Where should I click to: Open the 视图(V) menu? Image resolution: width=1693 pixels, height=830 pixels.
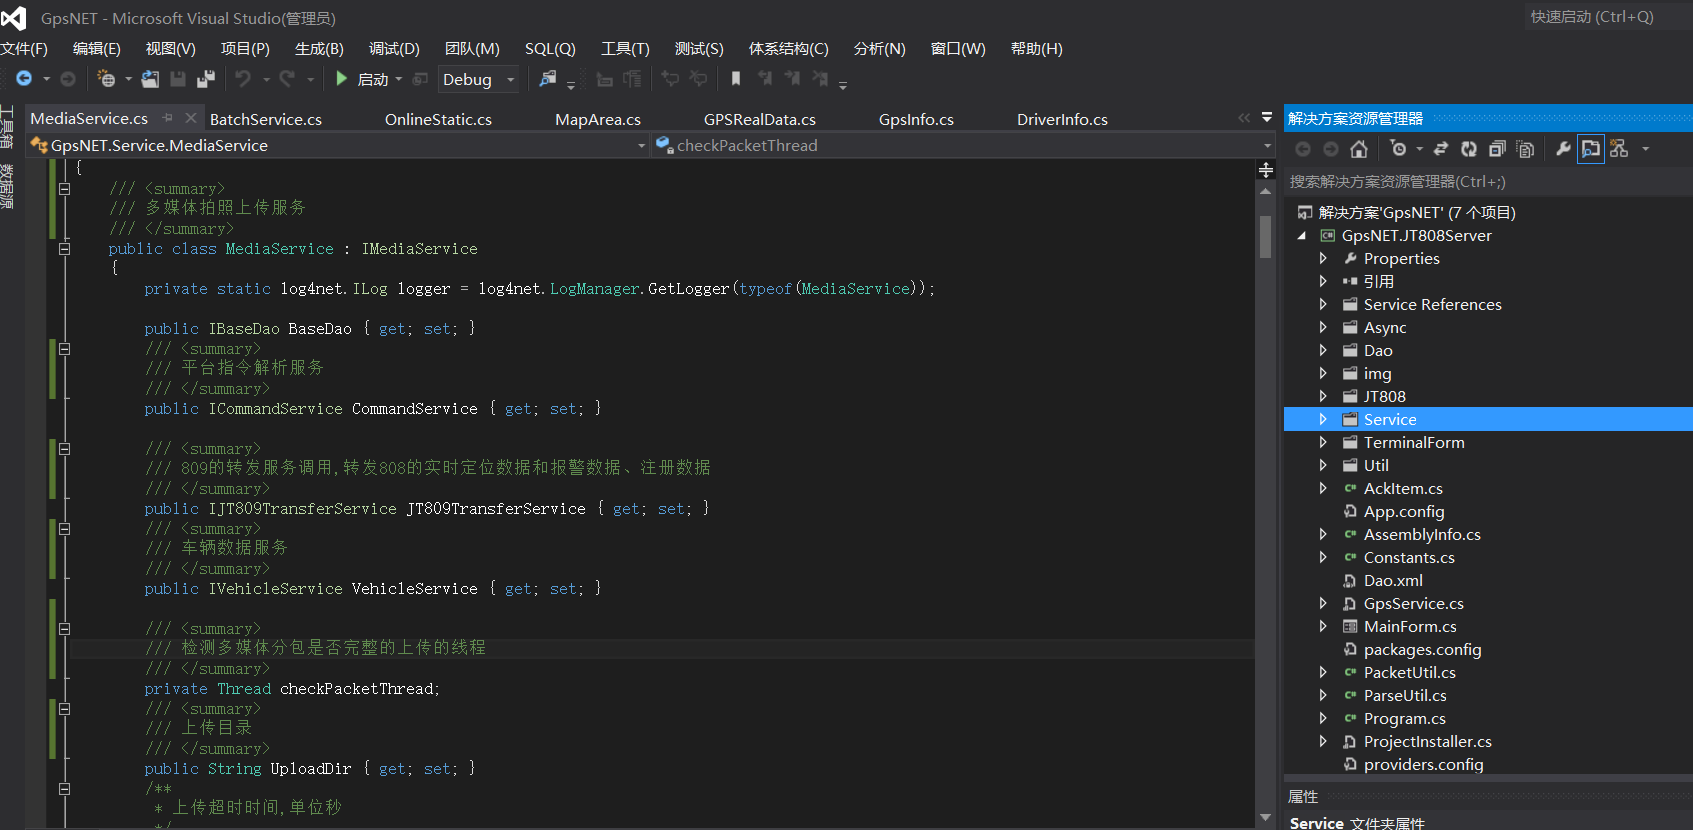tap(170, 48)
